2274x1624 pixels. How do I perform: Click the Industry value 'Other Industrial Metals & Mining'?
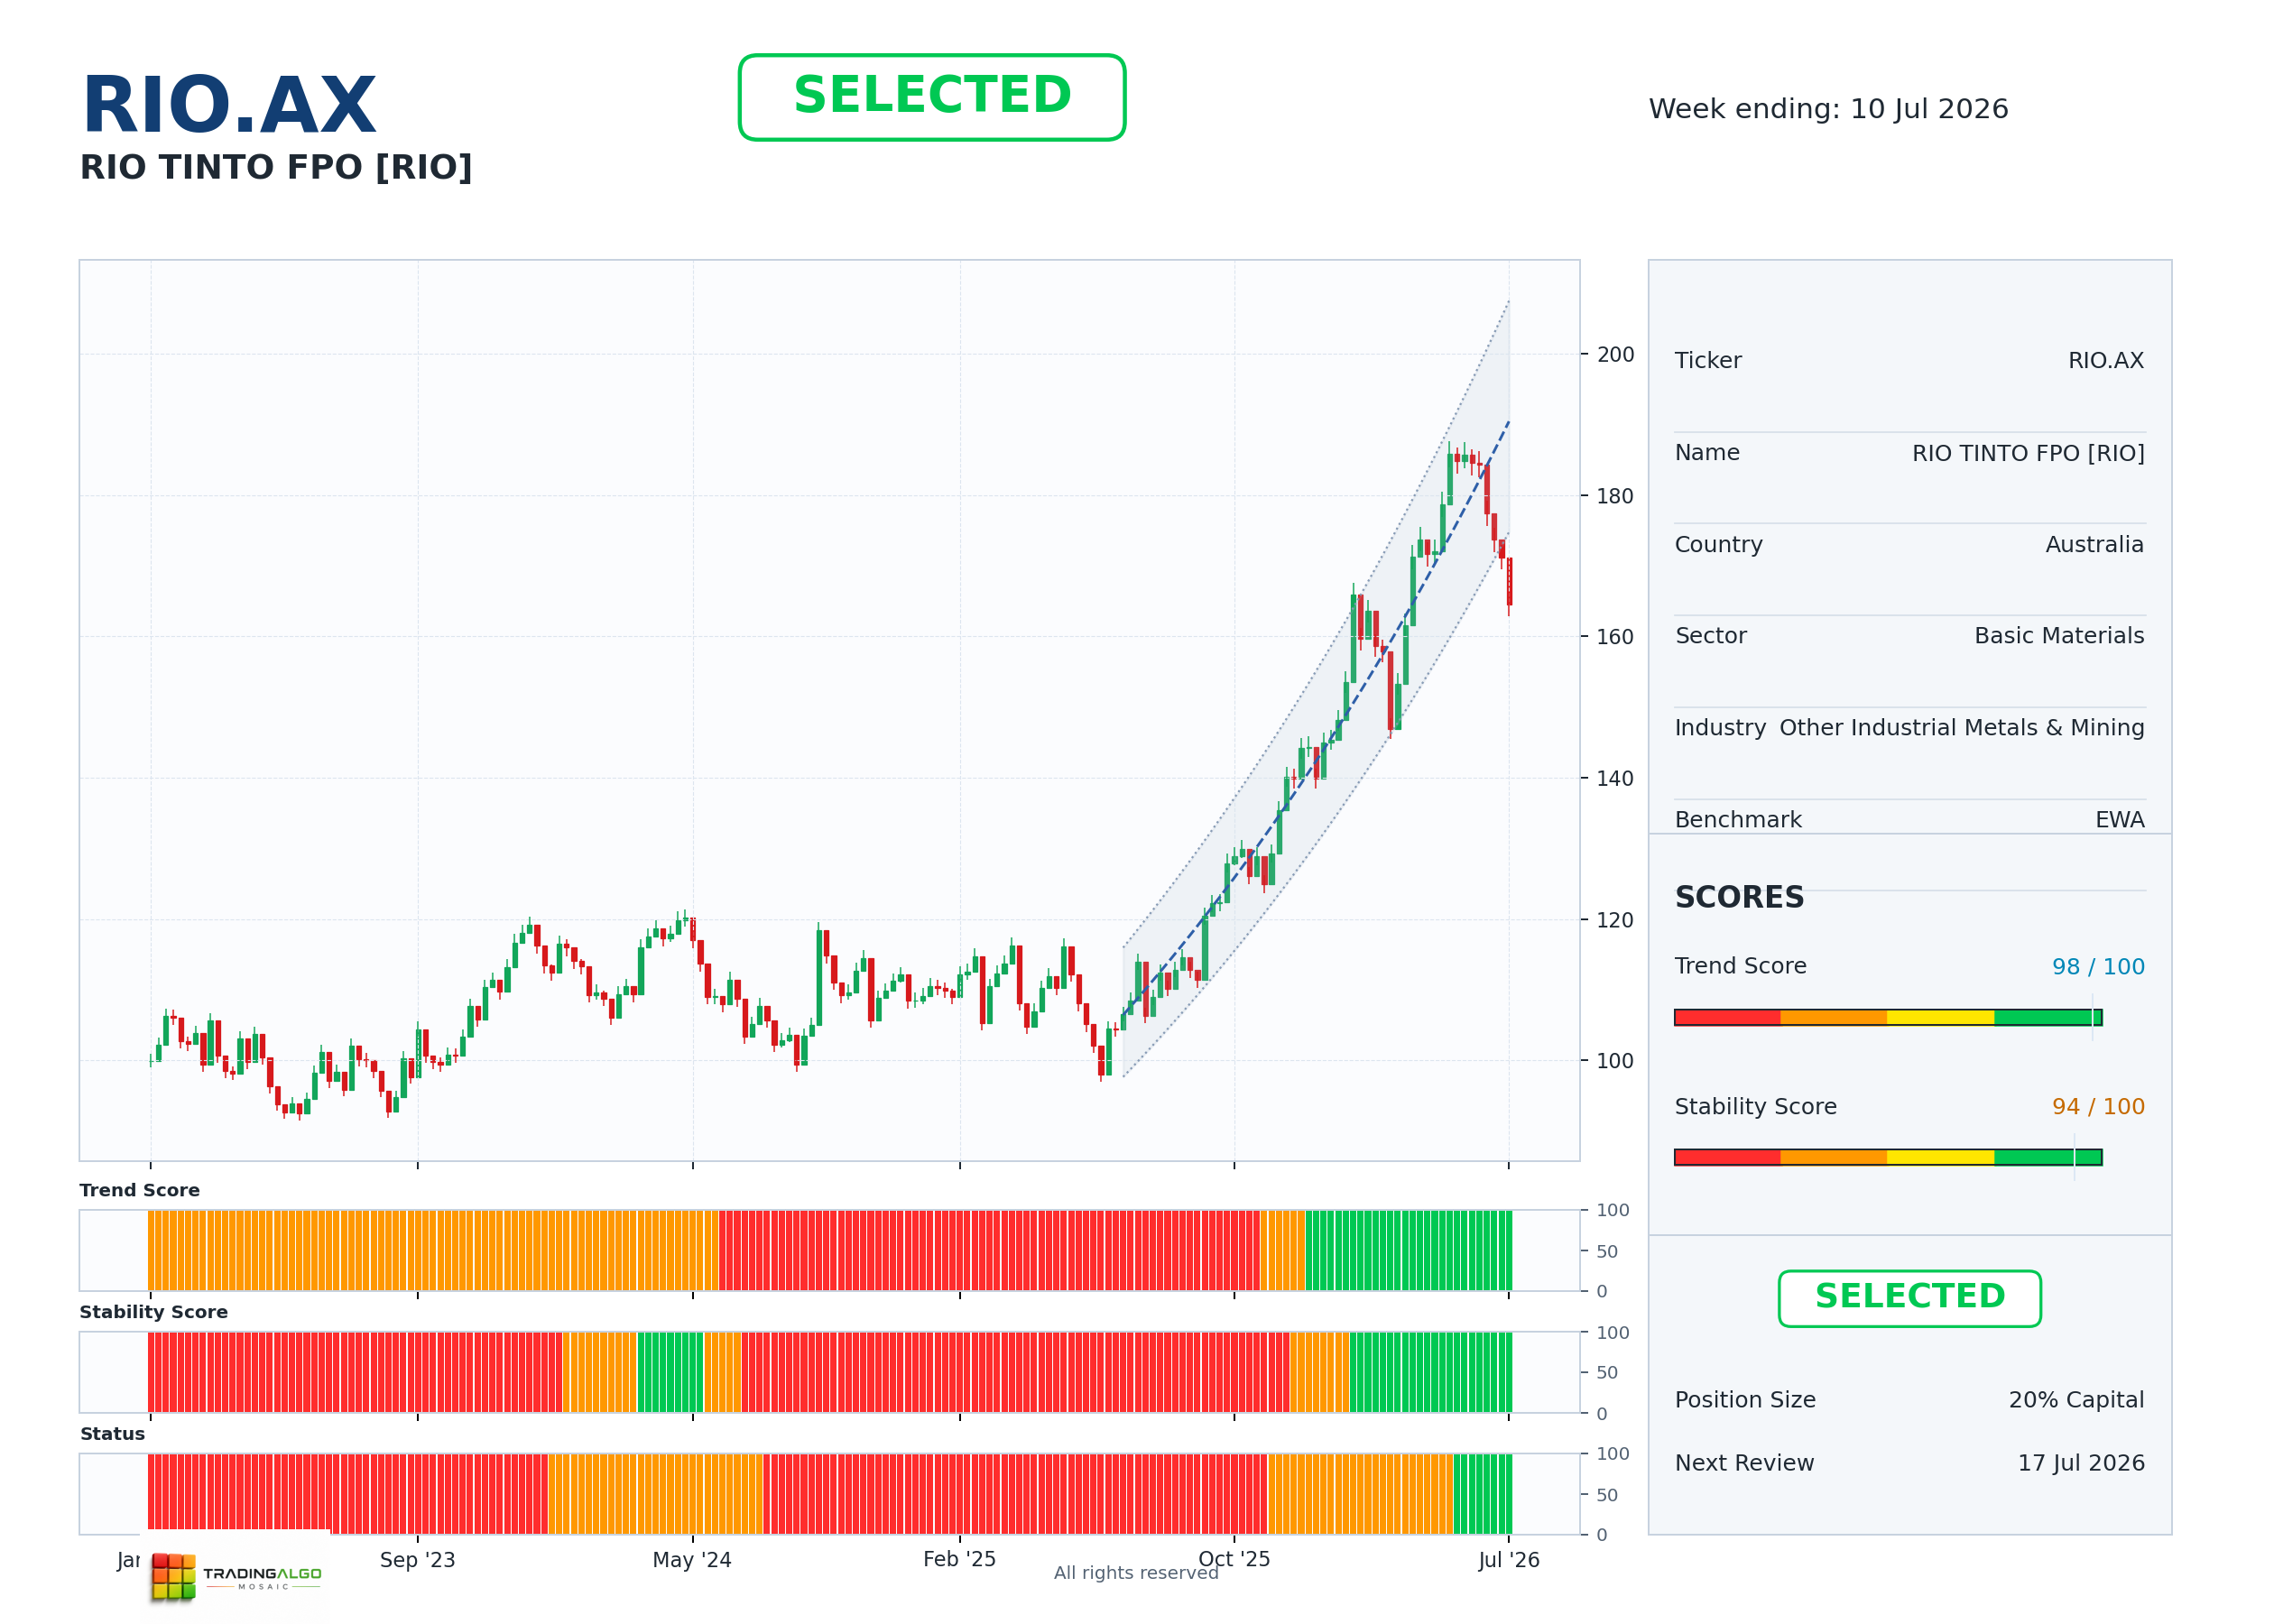(1962, 727)
